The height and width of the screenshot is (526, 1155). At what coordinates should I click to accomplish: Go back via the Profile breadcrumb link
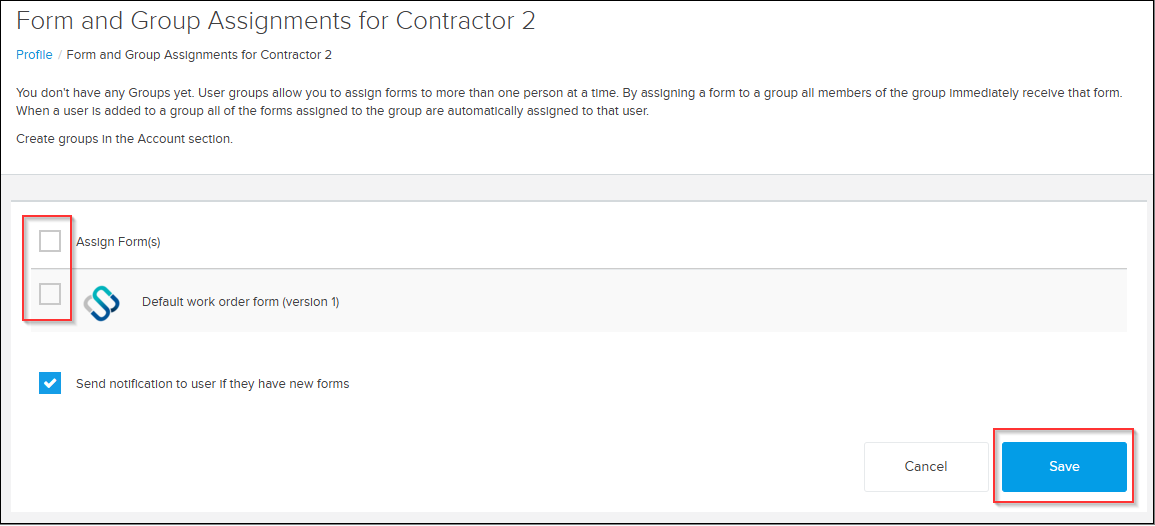point(34,55)
